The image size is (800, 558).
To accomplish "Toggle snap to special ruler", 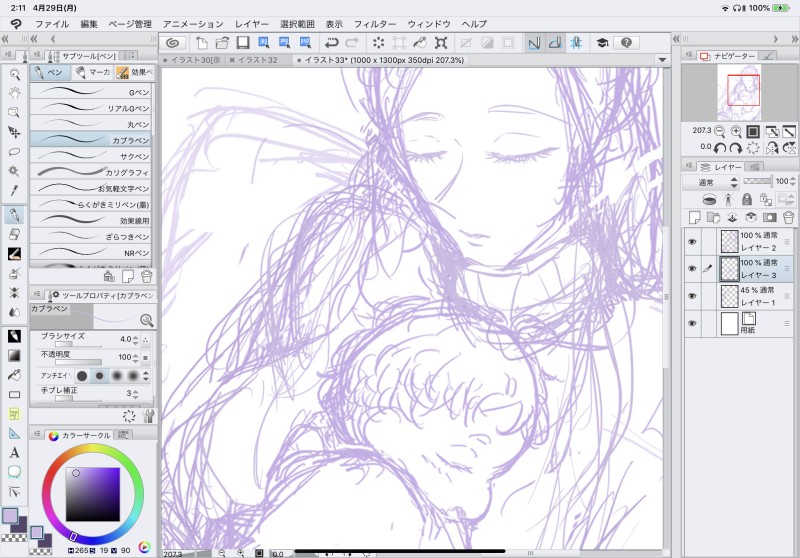I will [x=555, y=43].
